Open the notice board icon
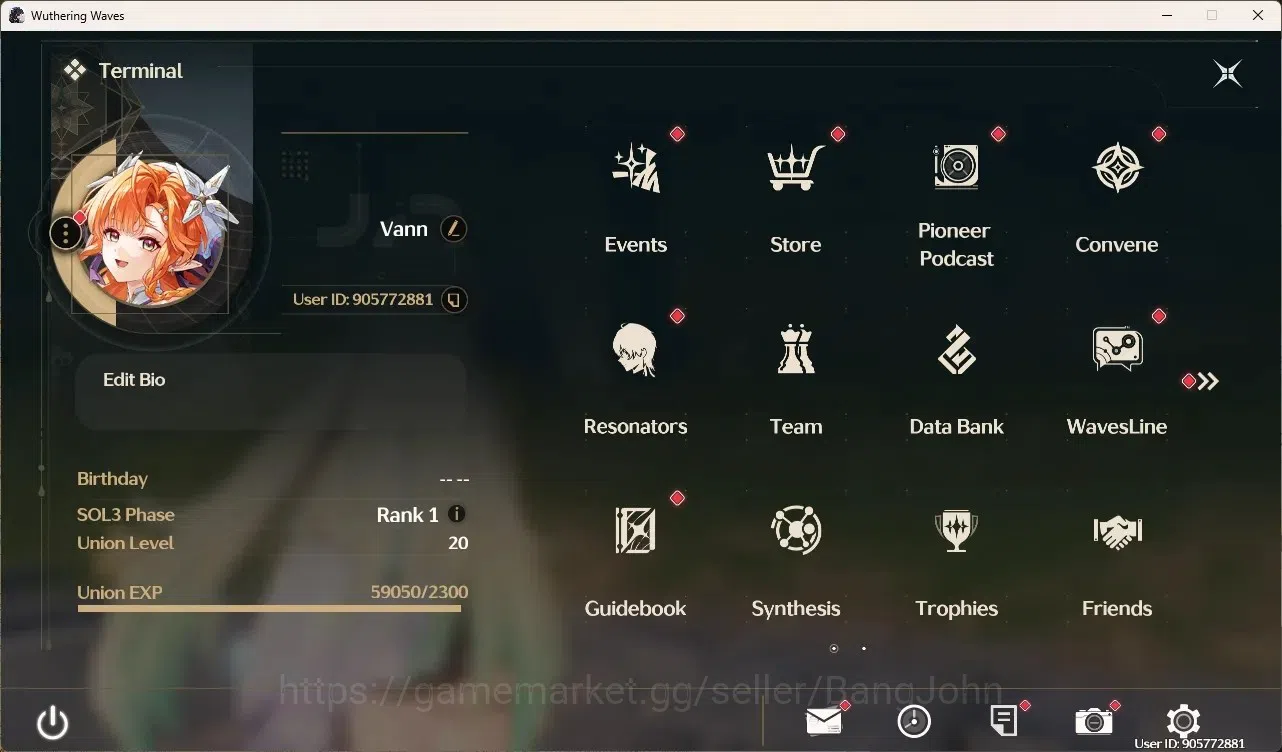1282x752 pixels. click(x=1004, y=721)
